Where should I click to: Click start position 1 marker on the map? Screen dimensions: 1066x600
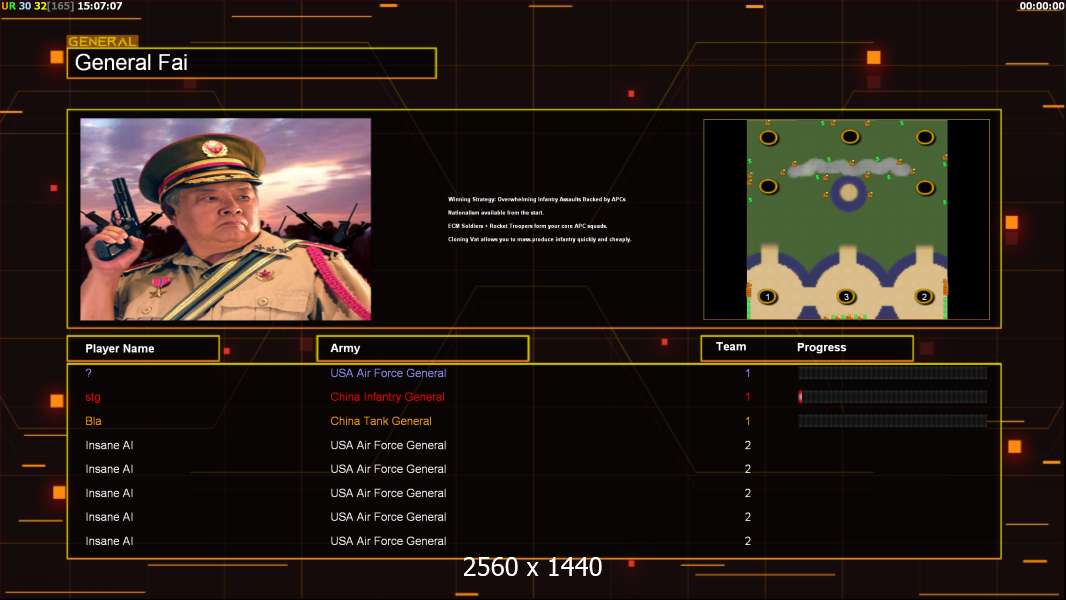pos(768,296)
